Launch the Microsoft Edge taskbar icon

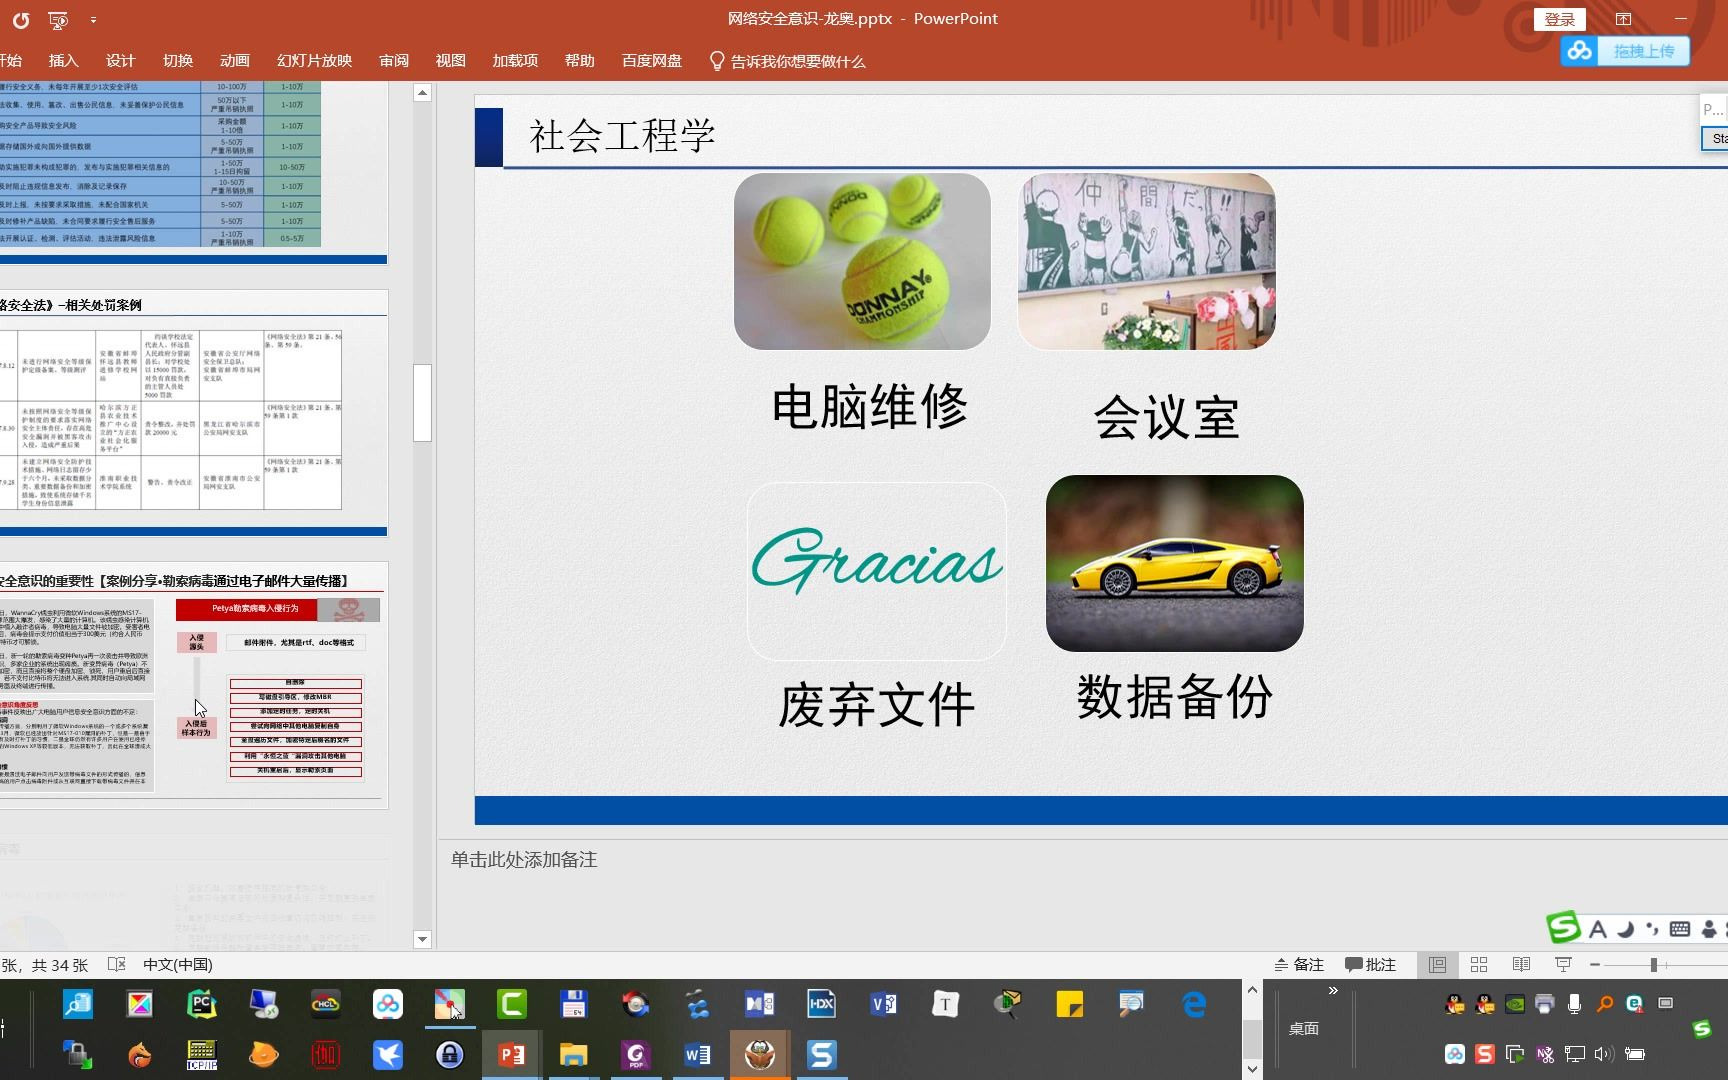[1194, 1004]
